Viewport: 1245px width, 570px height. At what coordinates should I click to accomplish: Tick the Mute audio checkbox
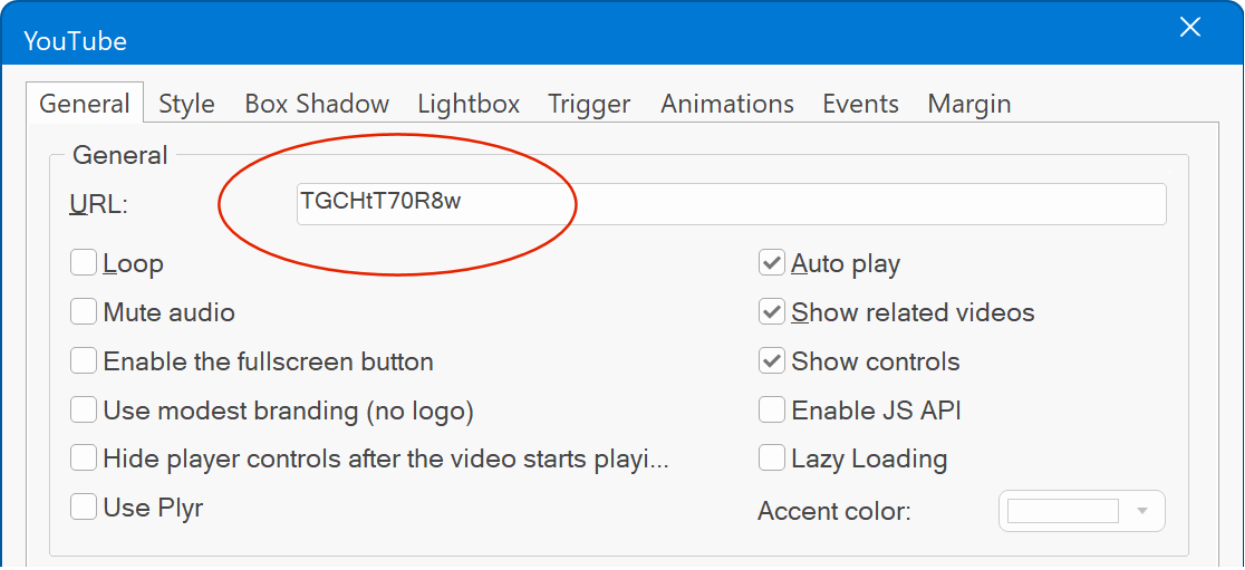point(84,312)
